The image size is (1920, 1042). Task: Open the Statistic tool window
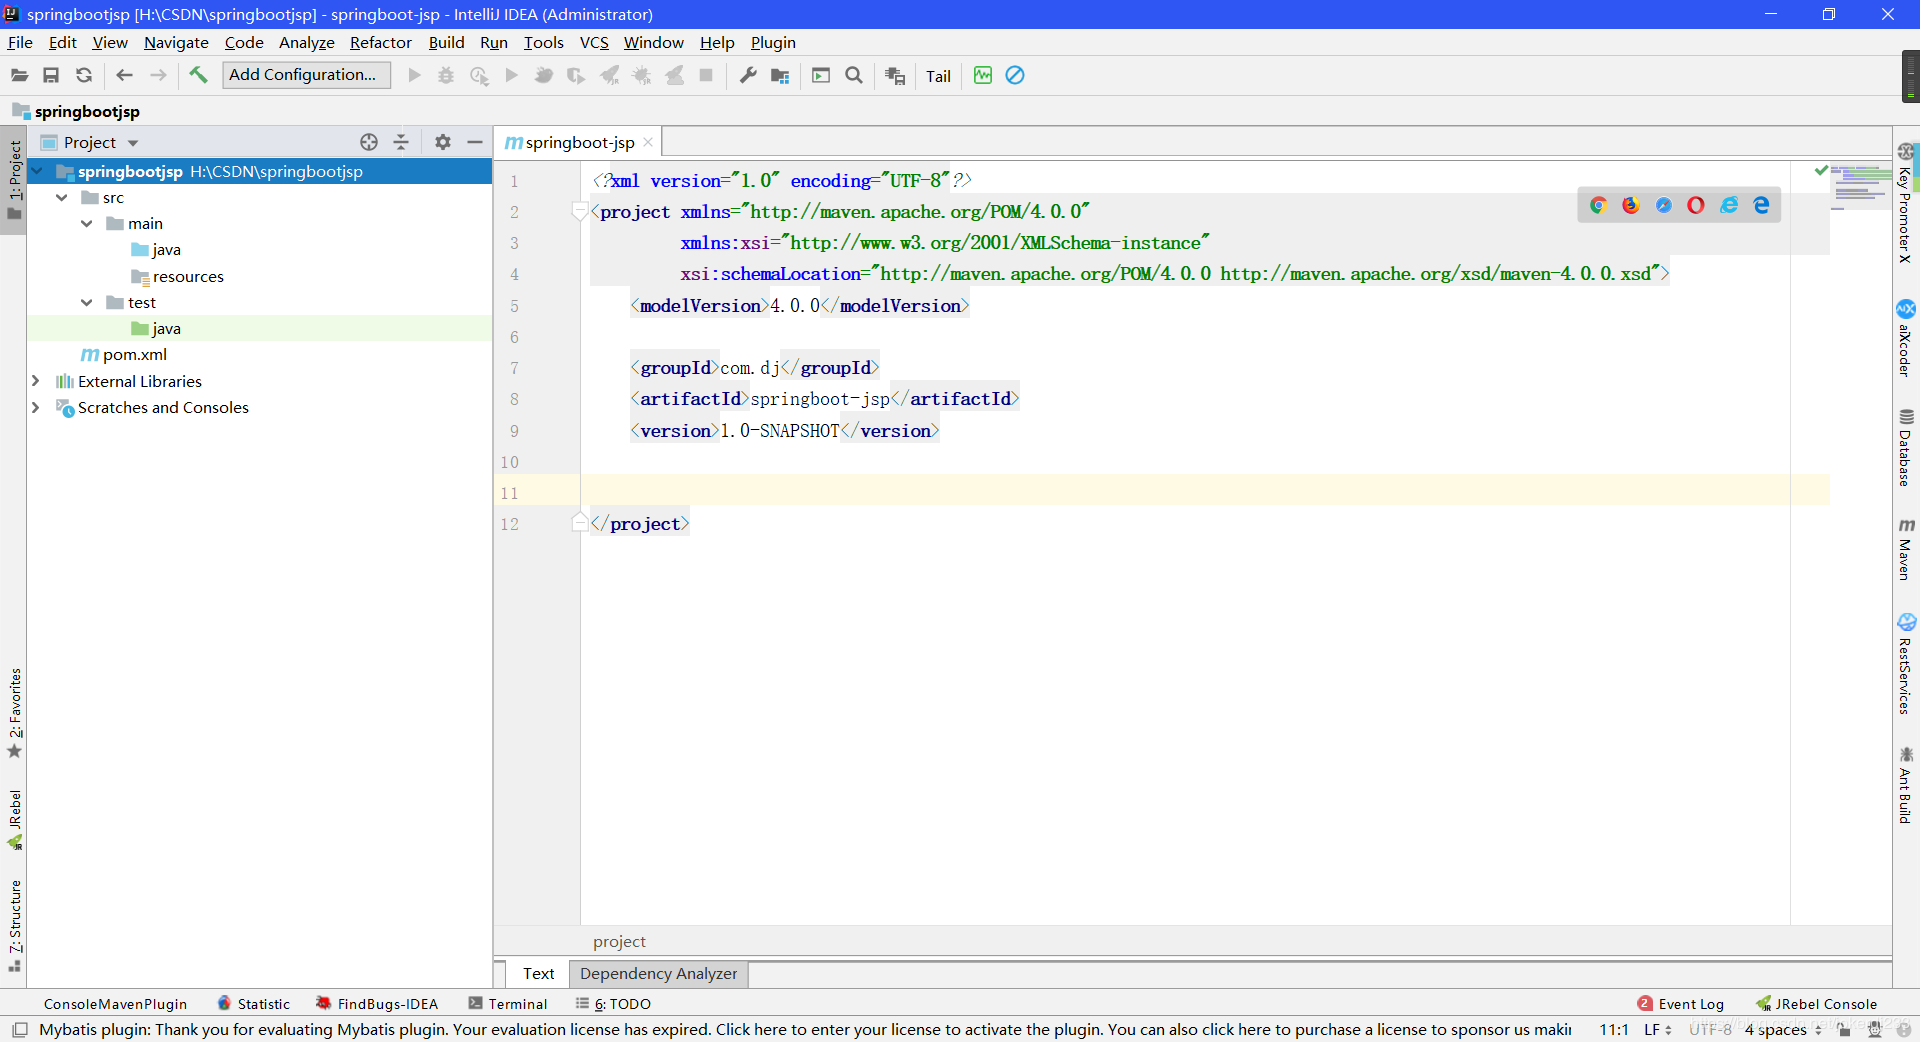[x=254, y=1004]
